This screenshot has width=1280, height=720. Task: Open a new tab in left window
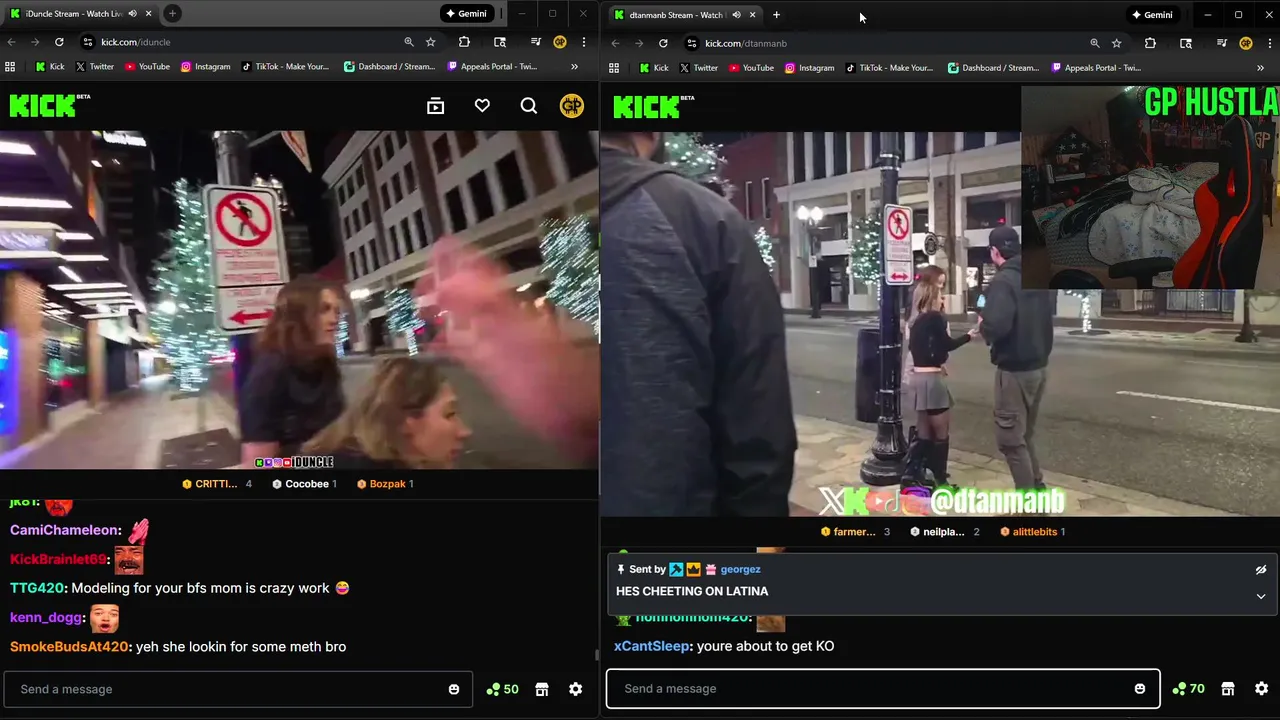pos(172,14)
